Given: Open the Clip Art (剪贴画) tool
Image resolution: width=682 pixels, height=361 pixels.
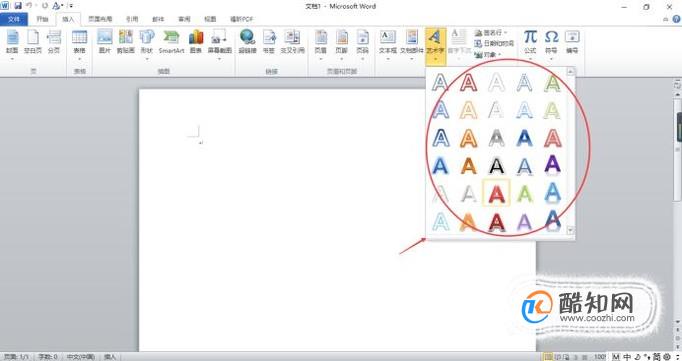Looking at the screenshot, I should tap(126, 41).
